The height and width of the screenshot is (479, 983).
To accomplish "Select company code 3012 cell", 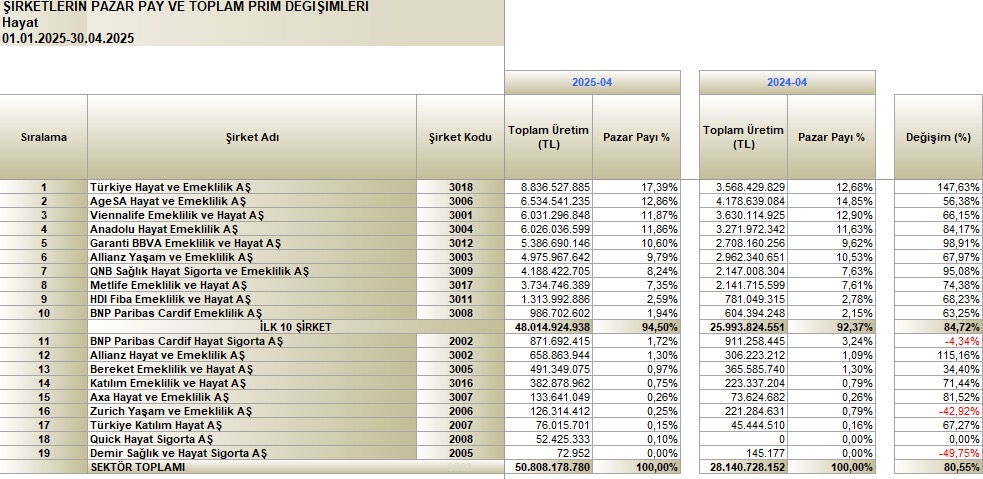I will pyautogui.click(x=460, y=243).
